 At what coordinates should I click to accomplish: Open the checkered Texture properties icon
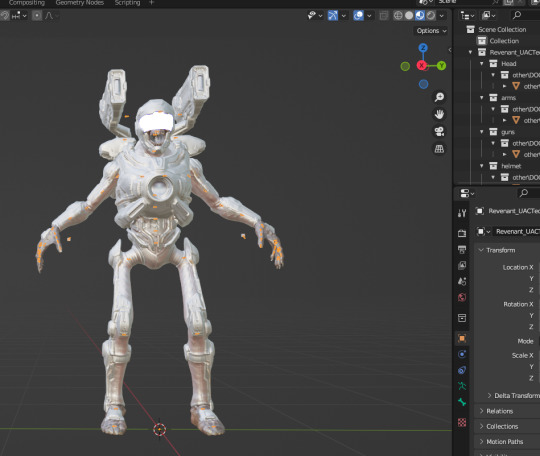coord(462,422)
